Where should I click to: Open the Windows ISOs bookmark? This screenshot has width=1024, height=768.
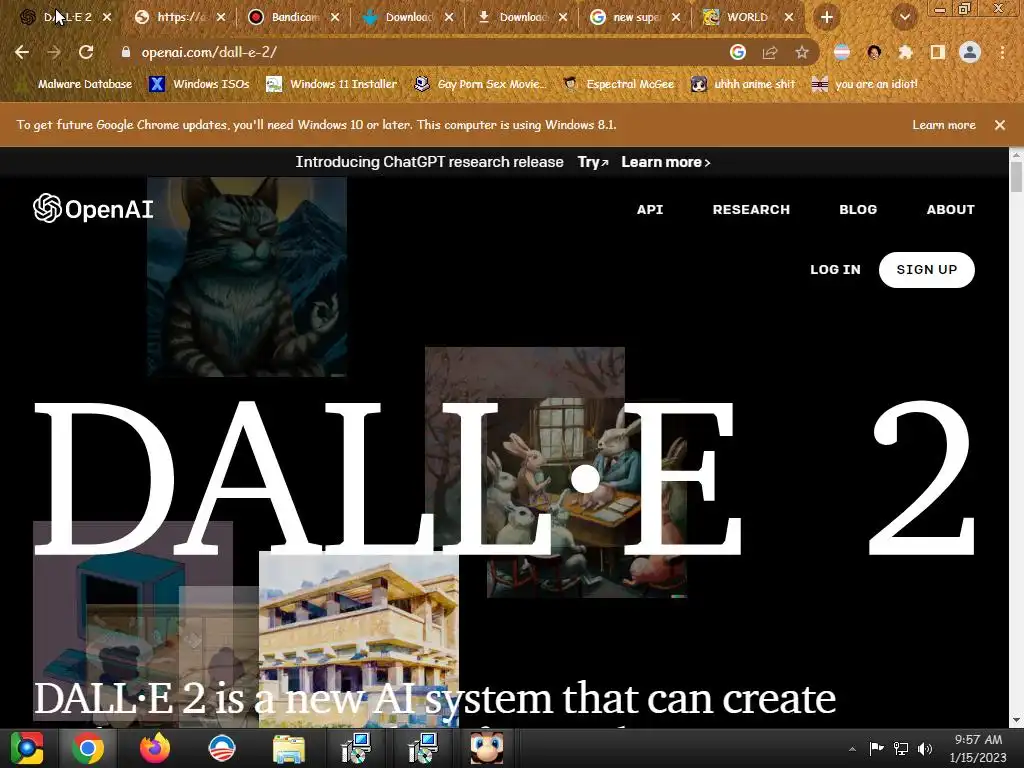click(200, 84)
